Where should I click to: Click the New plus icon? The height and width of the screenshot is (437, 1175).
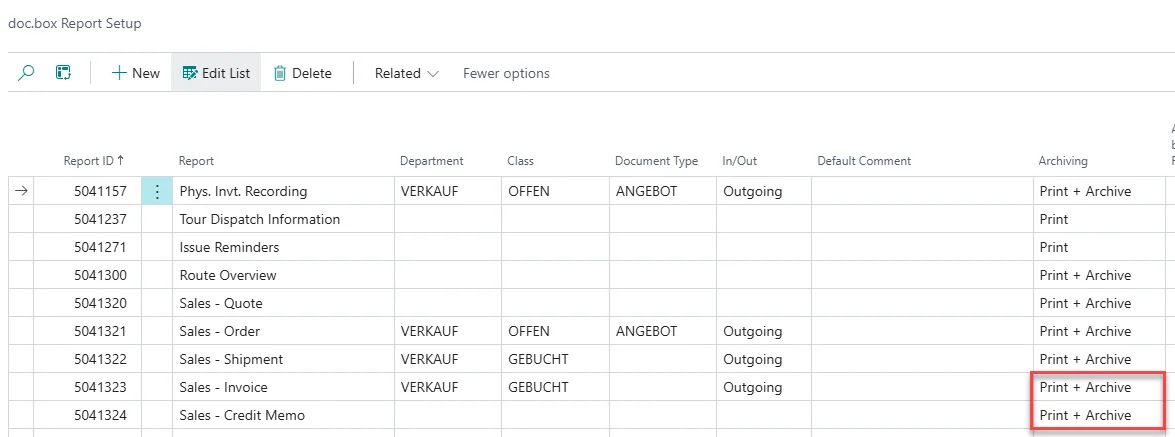pyautogui.click(x=119, y=73)
